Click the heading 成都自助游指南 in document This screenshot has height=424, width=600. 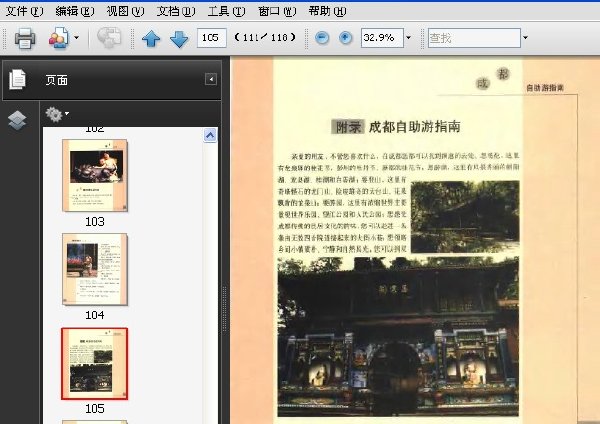[414, 127]
